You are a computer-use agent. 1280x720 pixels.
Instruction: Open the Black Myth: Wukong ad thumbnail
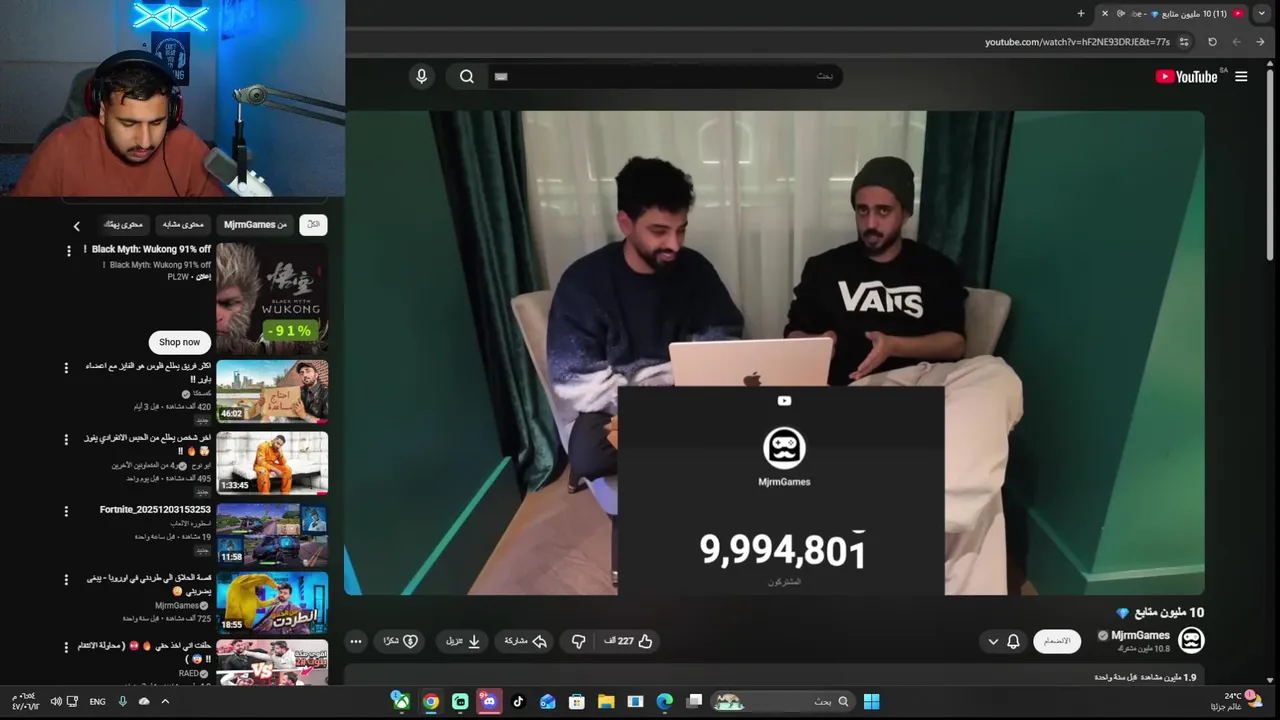tap(272, 298)
